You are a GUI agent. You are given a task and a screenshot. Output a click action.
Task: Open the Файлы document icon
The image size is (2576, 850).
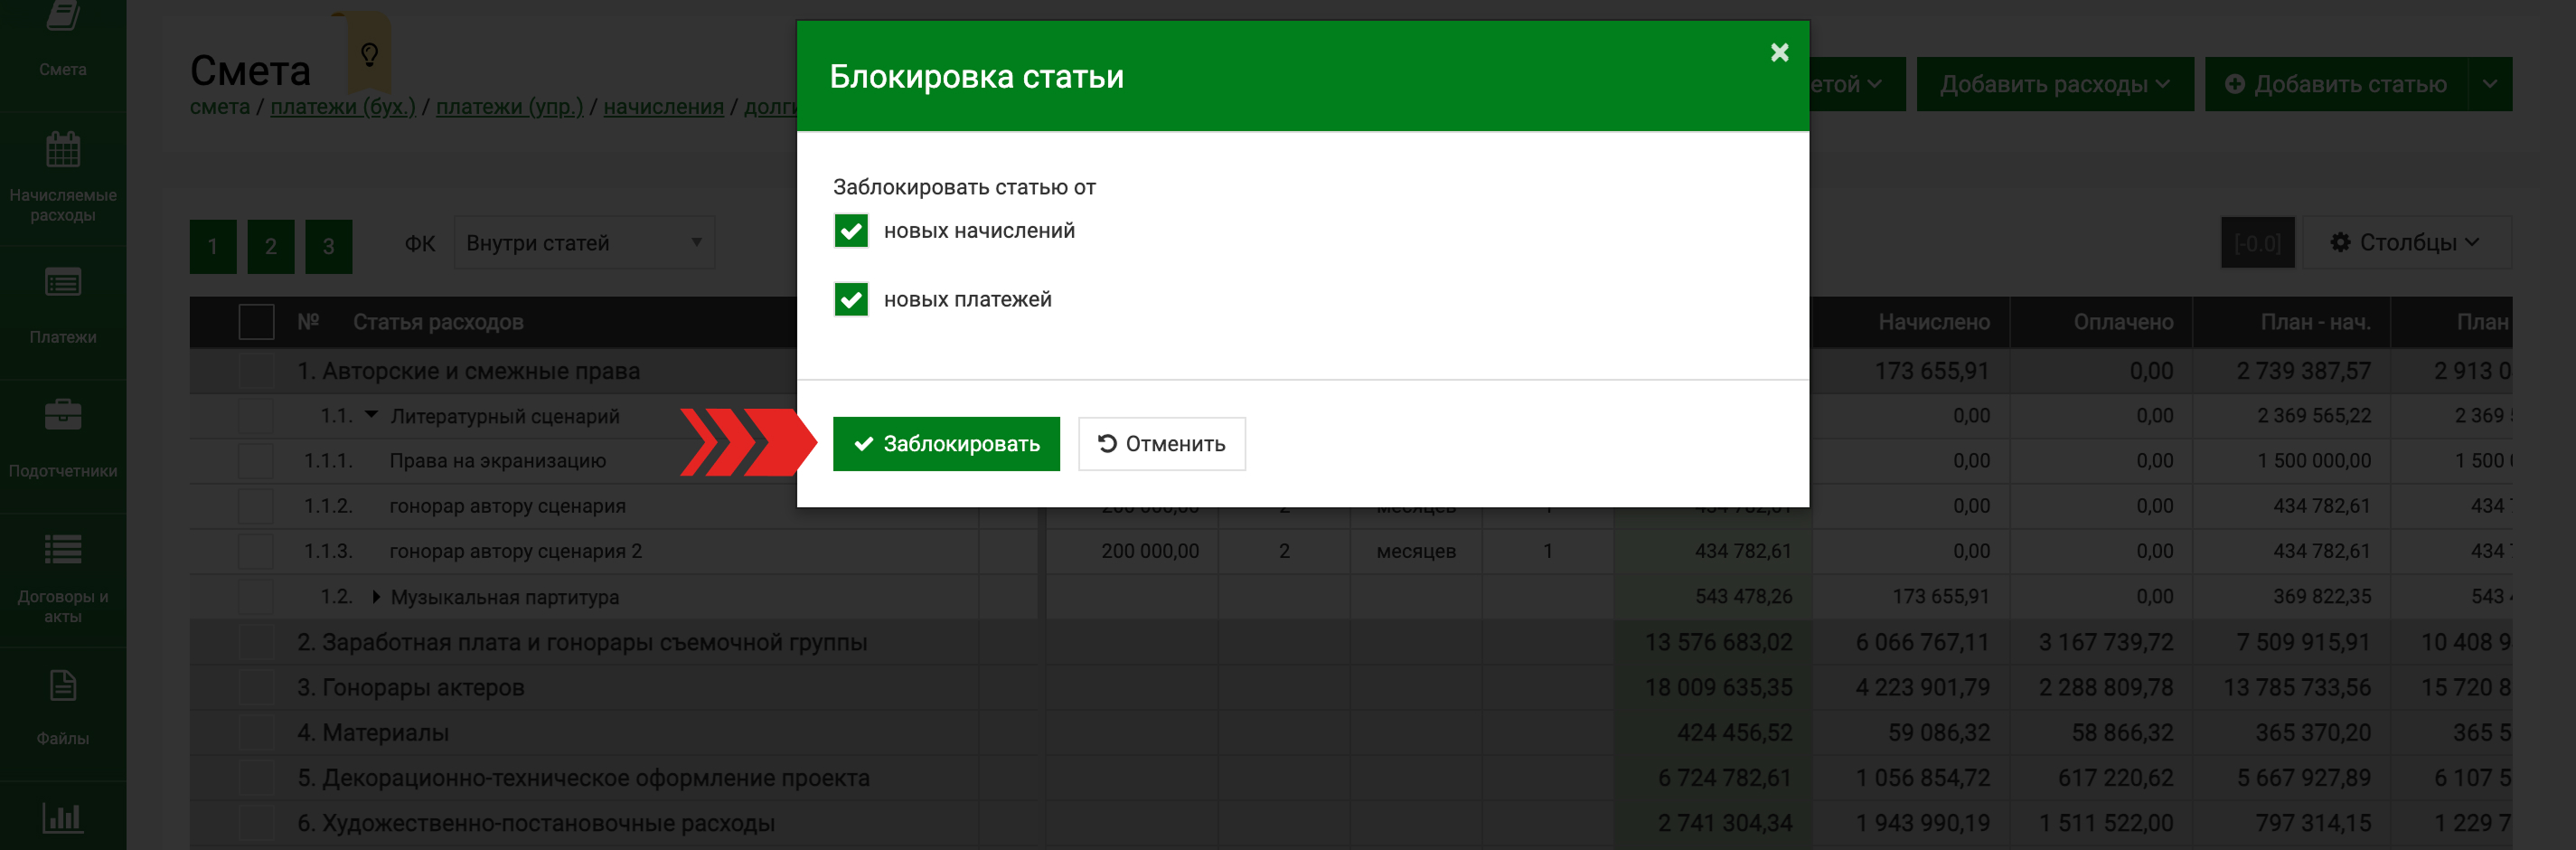(x=63, y=686)
